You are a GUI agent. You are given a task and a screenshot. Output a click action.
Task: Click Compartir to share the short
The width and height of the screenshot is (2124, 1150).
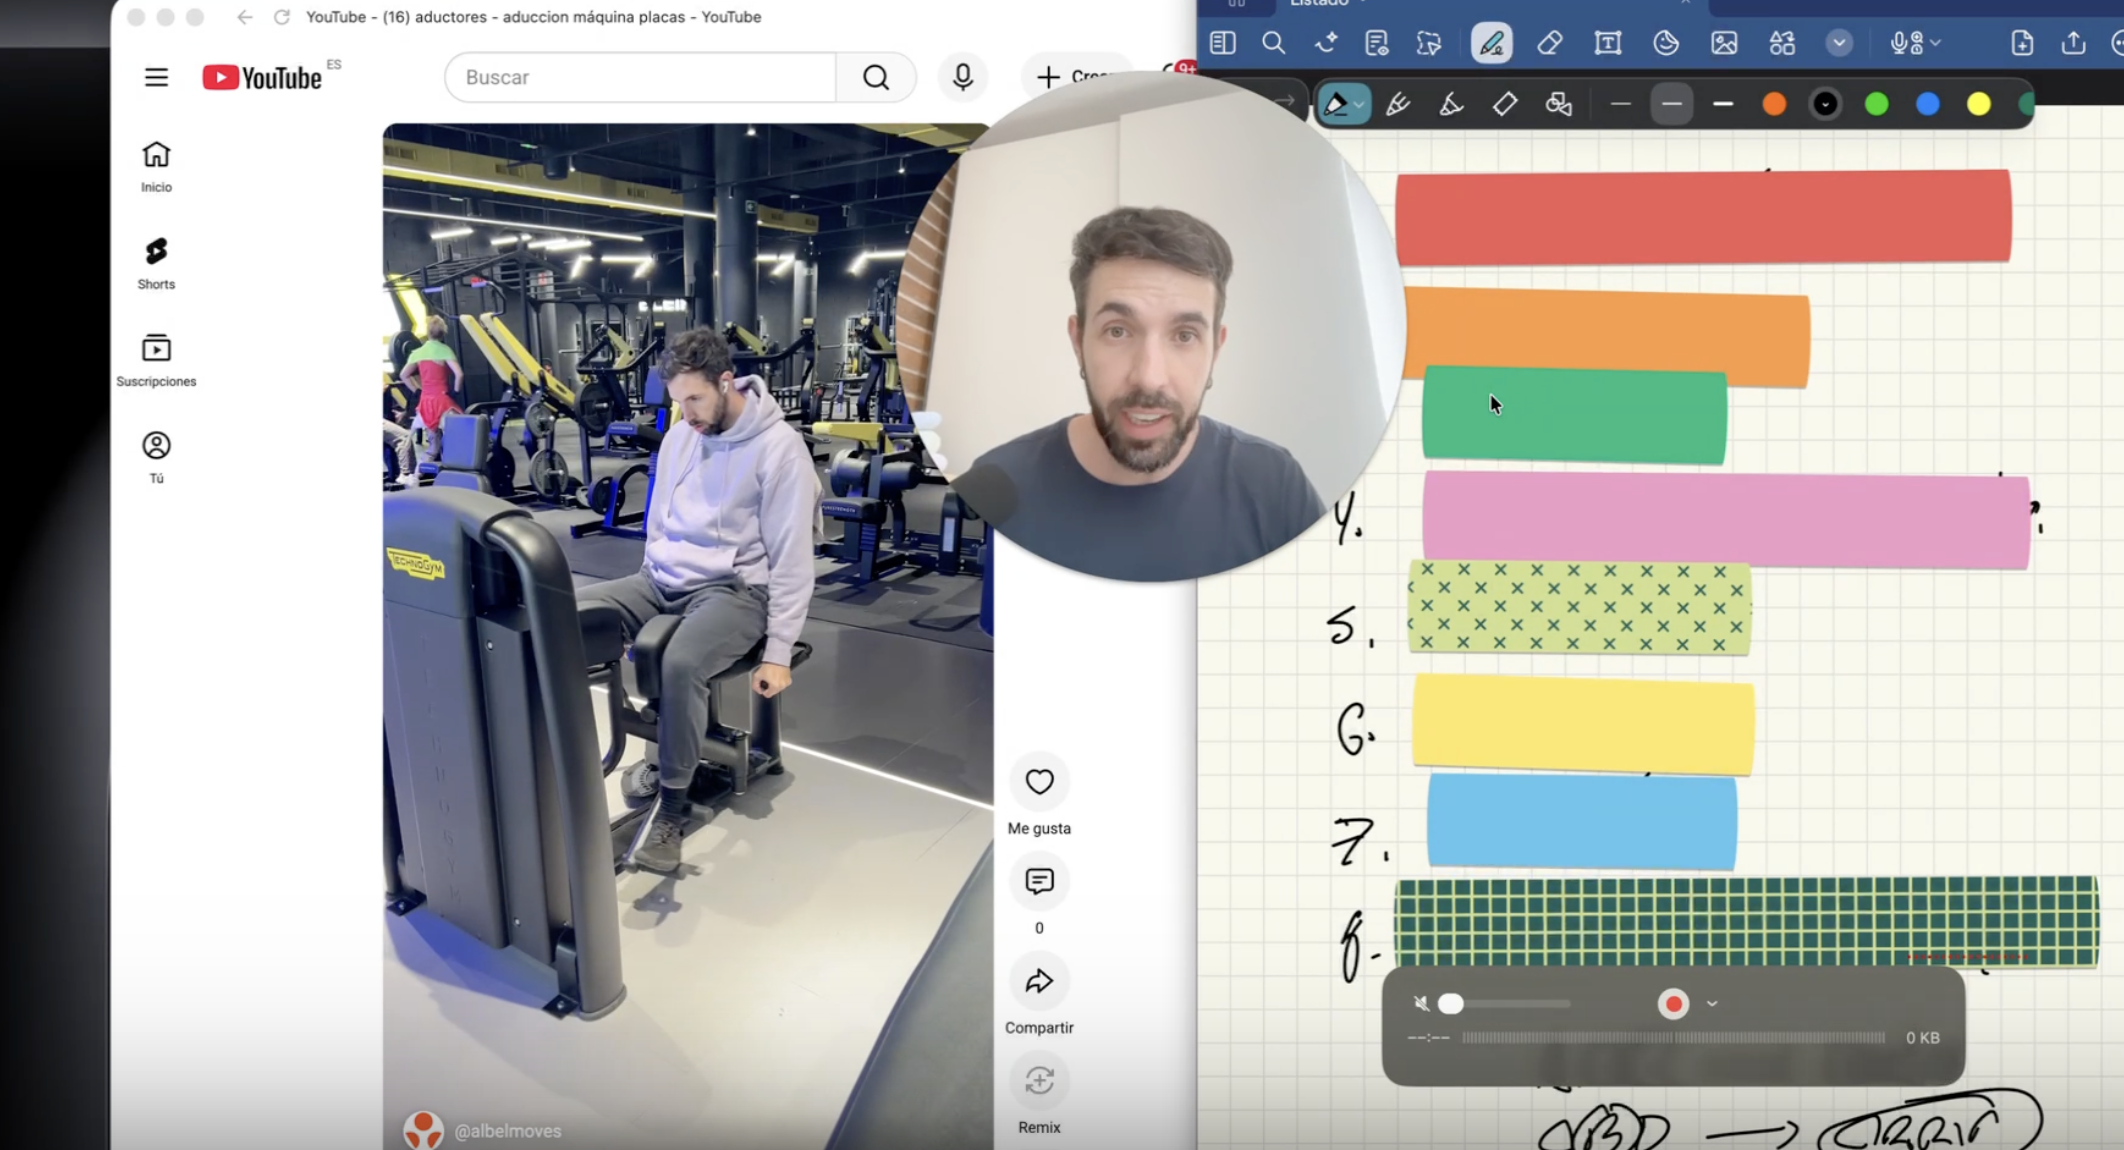coord(1039,981)
